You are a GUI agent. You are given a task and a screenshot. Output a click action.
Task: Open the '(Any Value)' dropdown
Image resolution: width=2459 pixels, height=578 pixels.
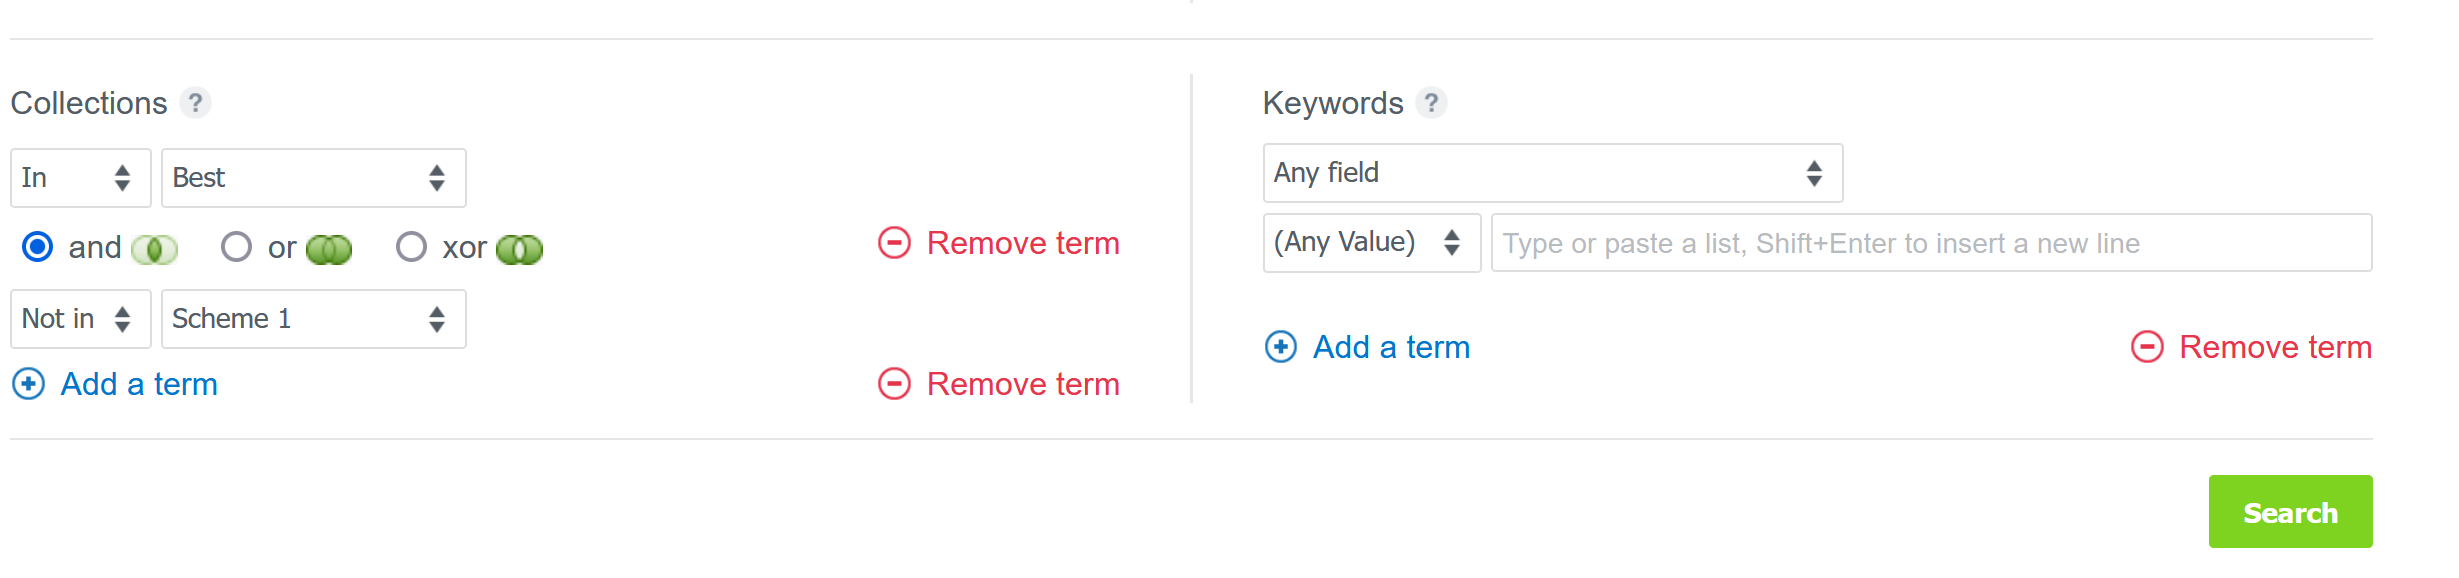pos(1372,243)
